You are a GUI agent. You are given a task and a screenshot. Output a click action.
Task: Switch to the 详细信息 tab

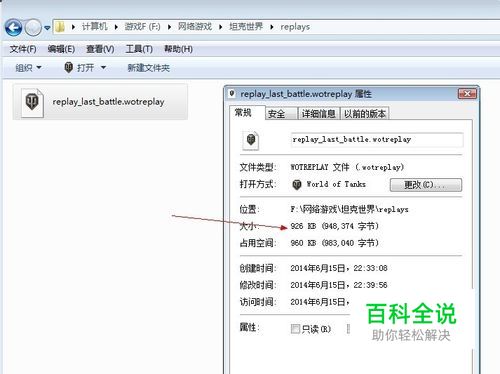click(x=318, y=114)
